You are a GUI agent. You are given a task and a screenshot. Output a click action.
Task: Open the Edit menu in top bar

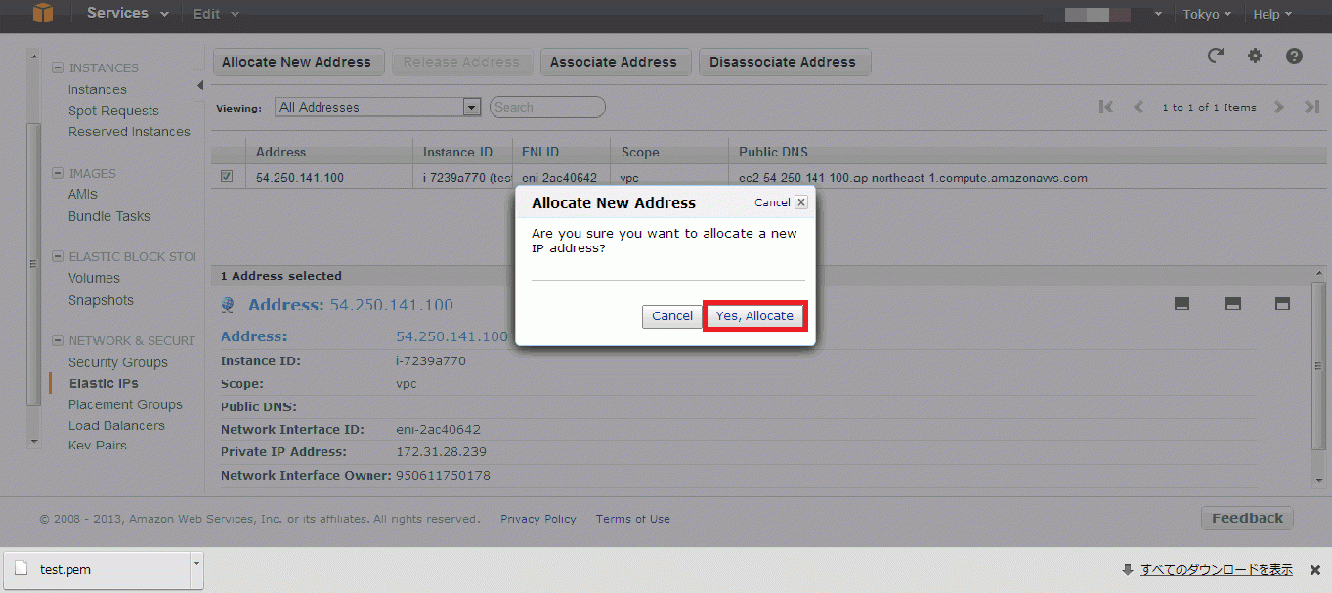click(216, 14)
